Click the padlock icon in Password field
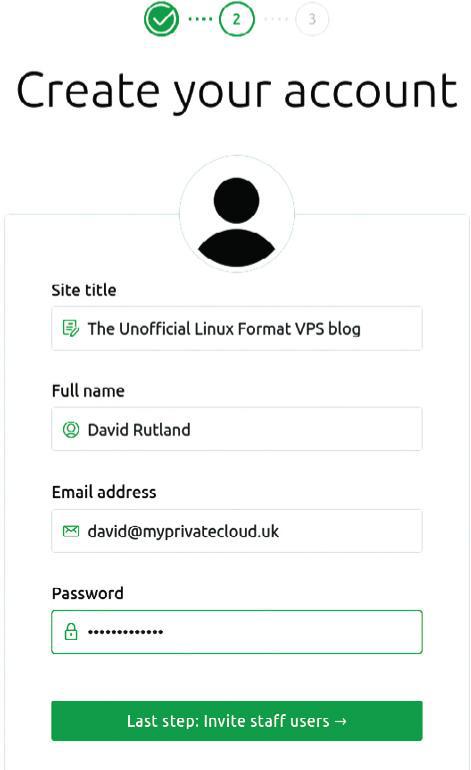471x770 pixels. [71, 632]
